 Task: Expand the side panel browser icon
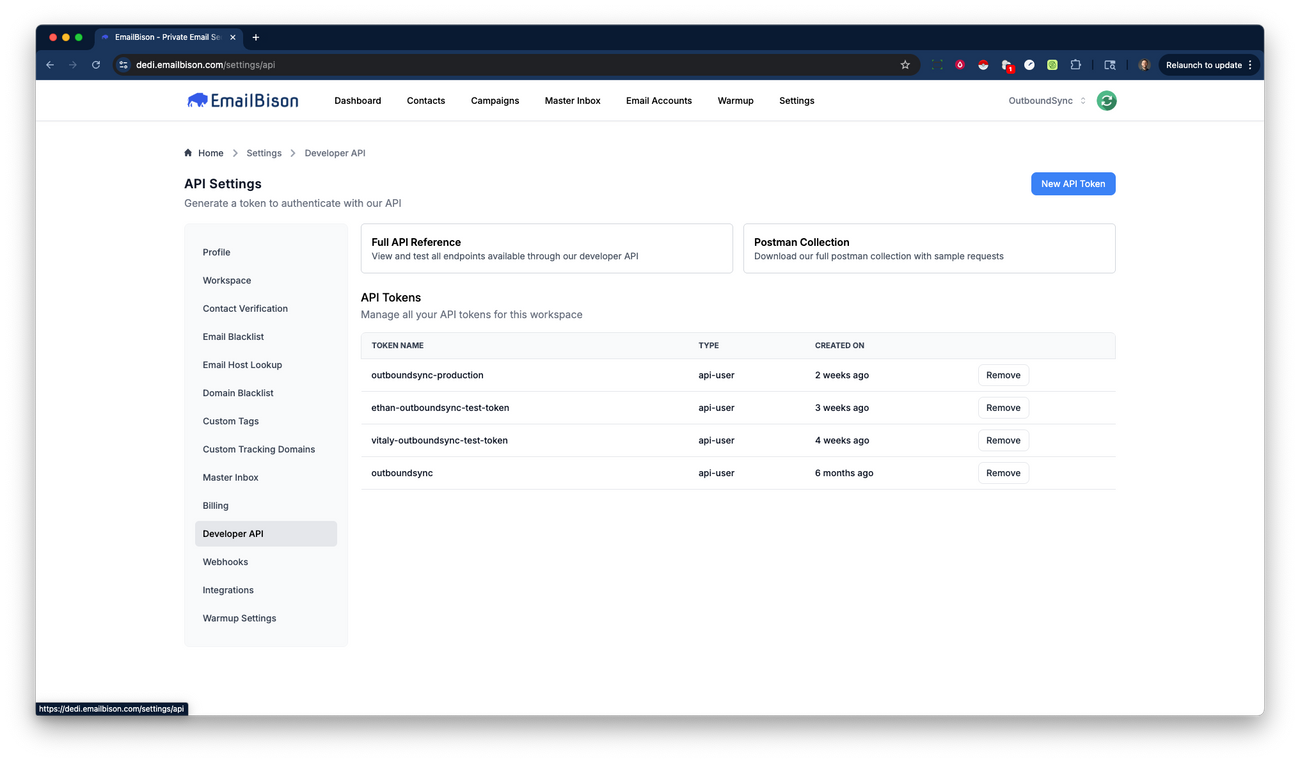point(1109,64)
